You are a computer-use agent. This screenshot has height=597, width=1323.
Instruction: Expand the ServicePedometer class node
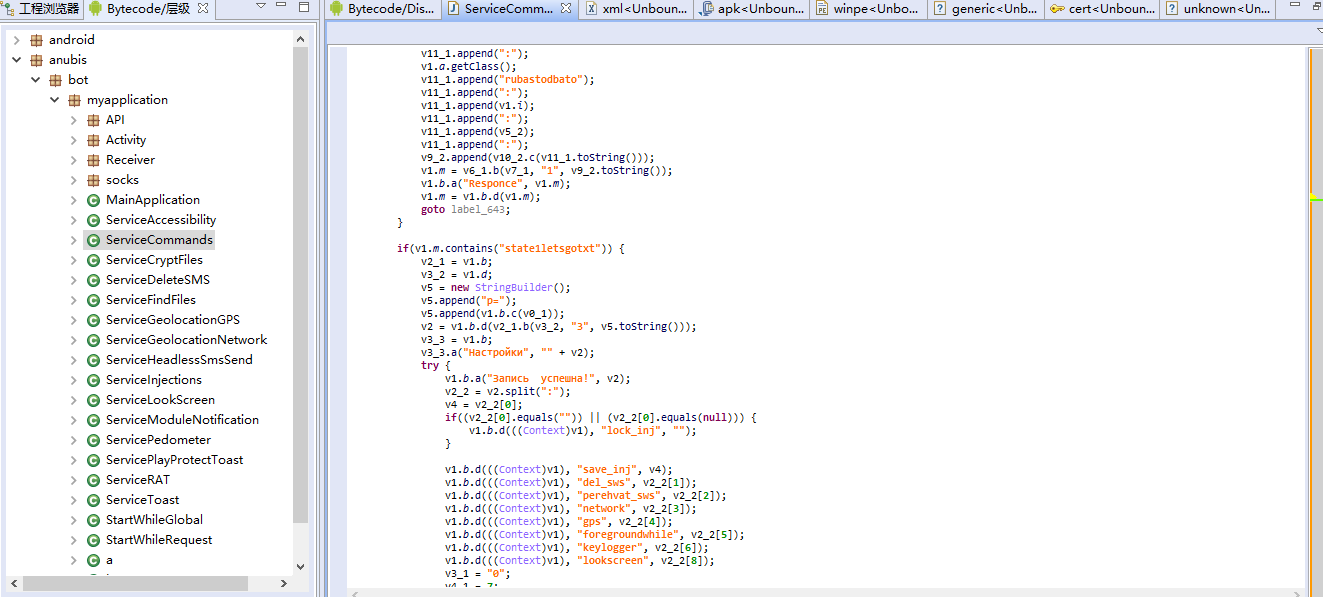(x=73, y=440)
